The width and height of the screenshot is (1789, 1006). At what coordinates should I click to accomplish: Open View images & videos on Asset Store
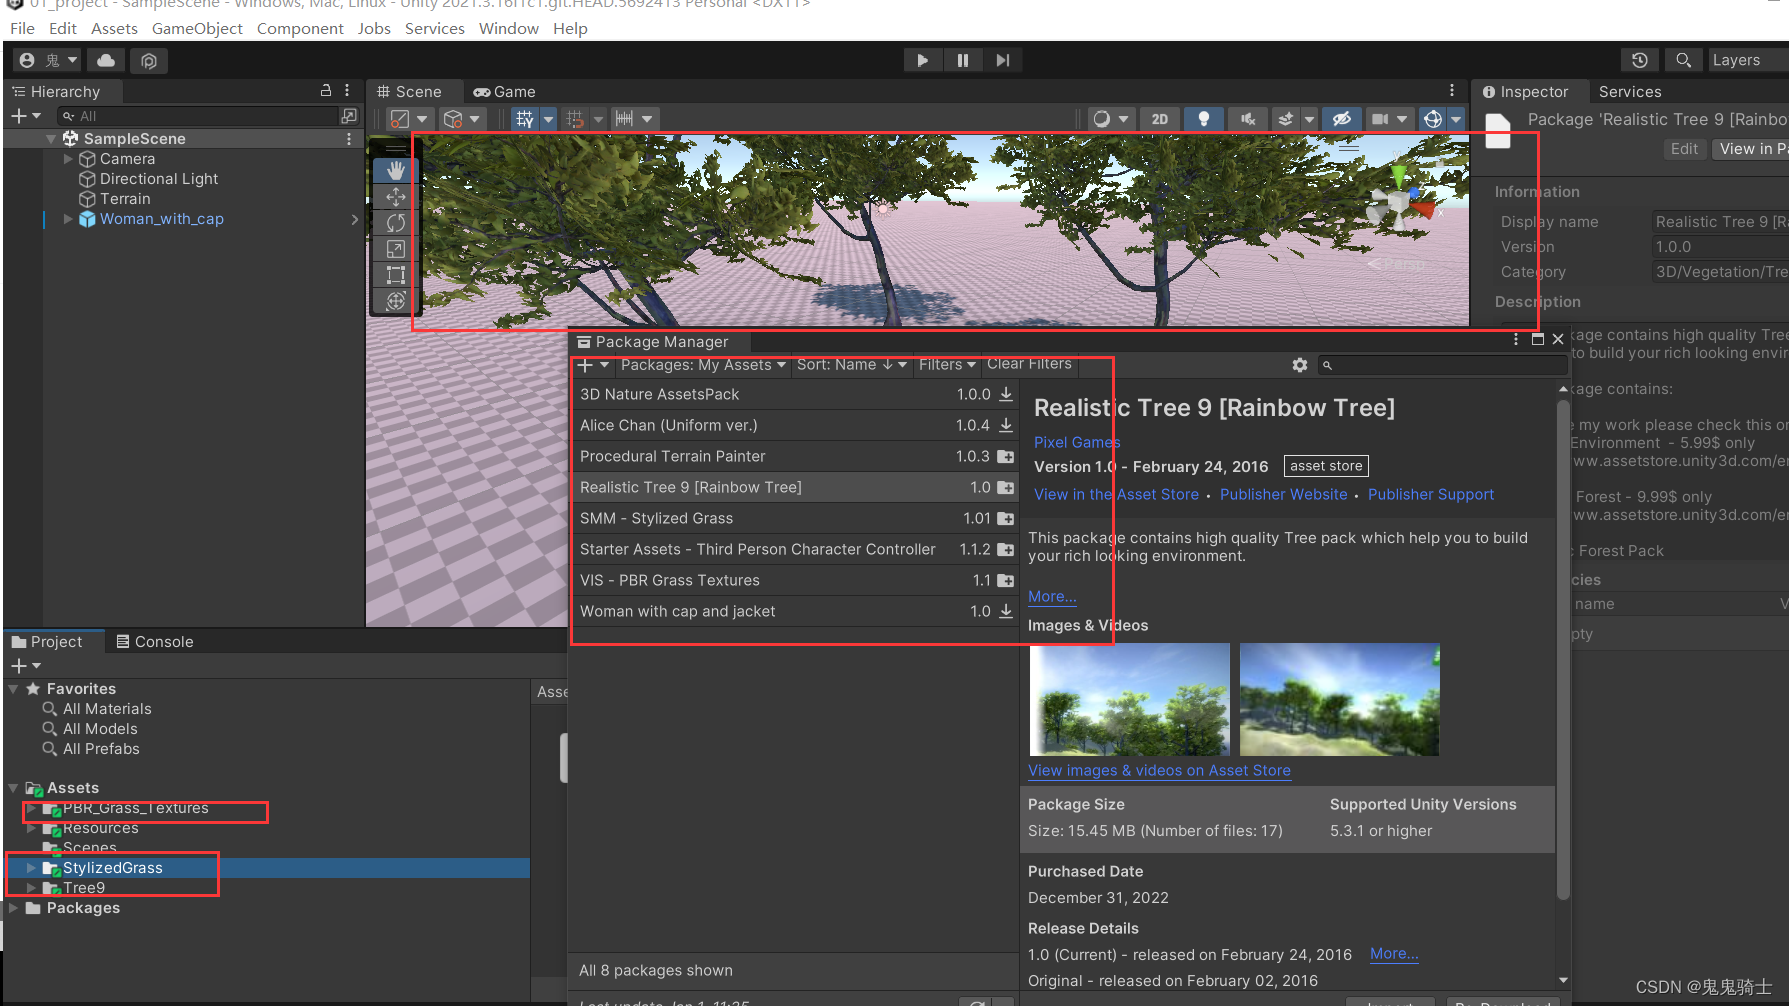pyautogui.click(x=1159, y=770)
